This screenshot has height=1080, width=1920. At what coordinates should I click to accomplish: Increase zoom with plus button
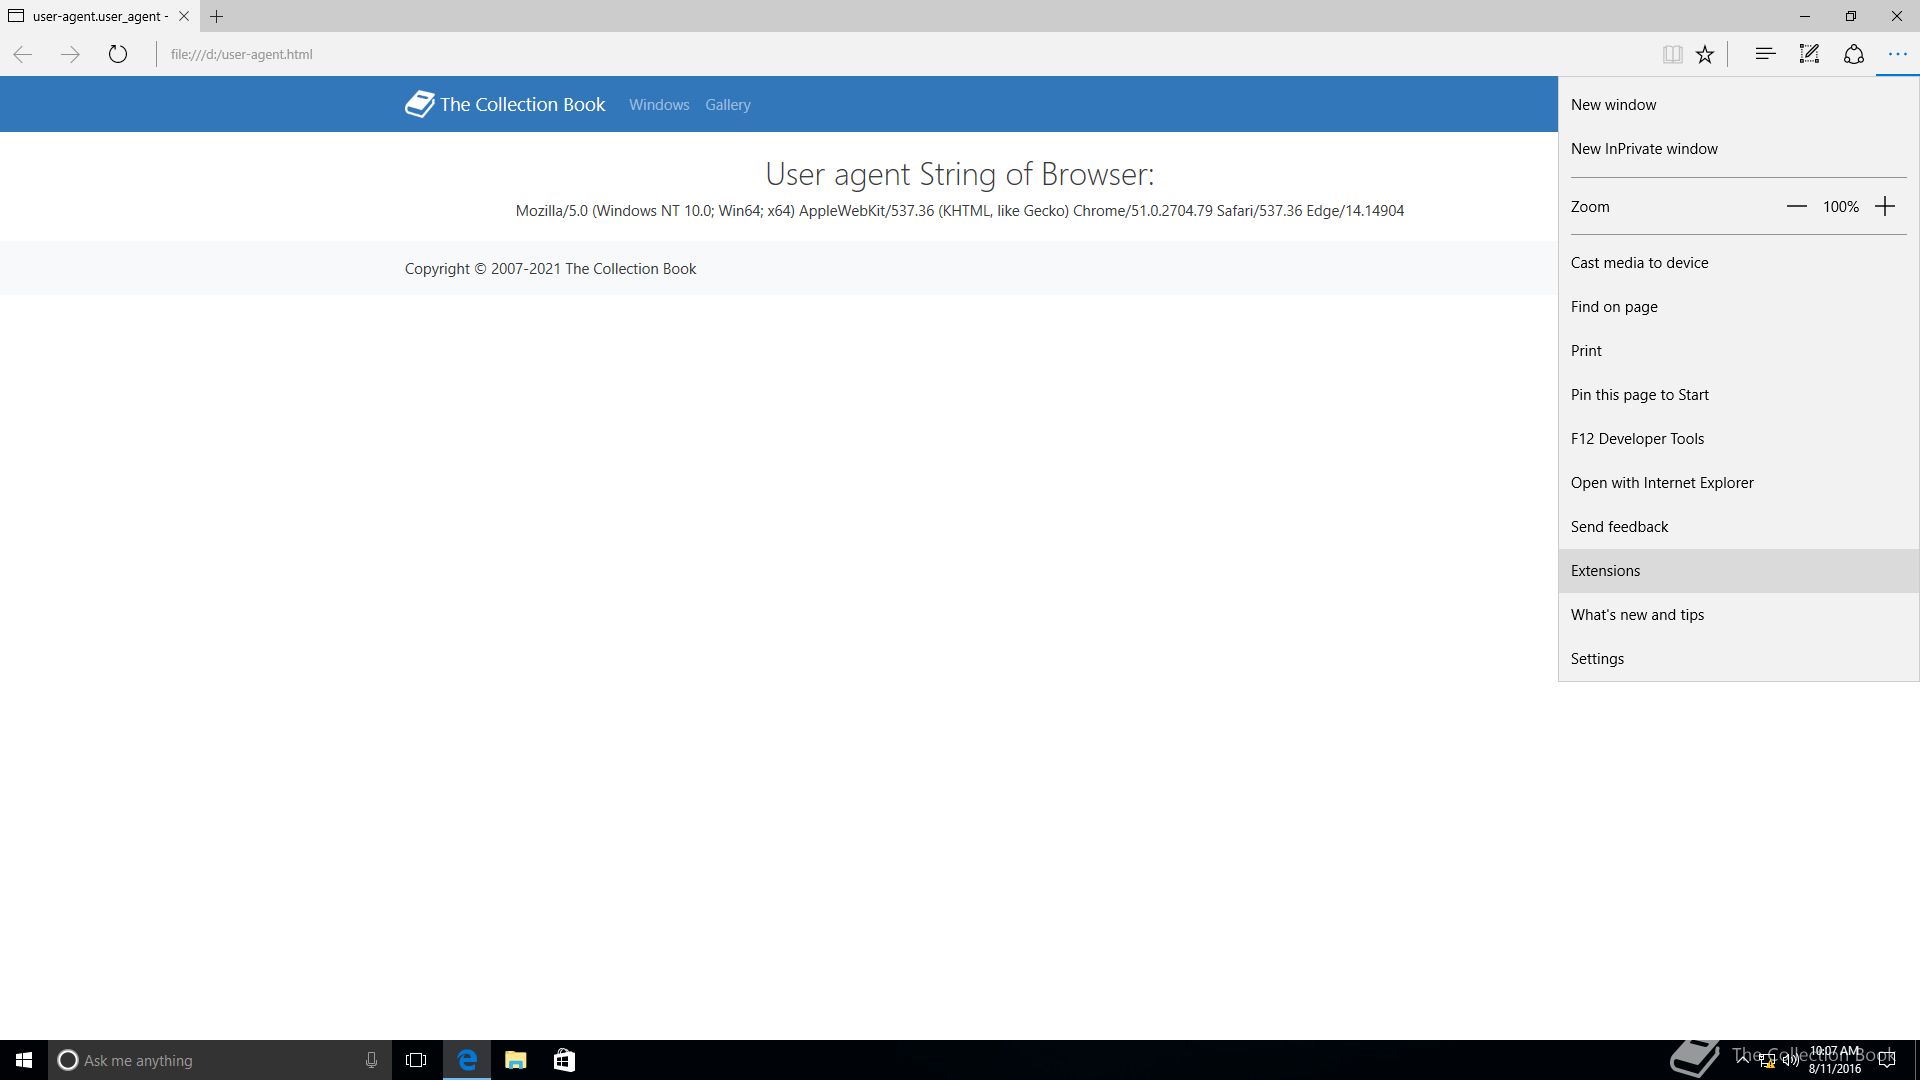tap(1885, 206)
